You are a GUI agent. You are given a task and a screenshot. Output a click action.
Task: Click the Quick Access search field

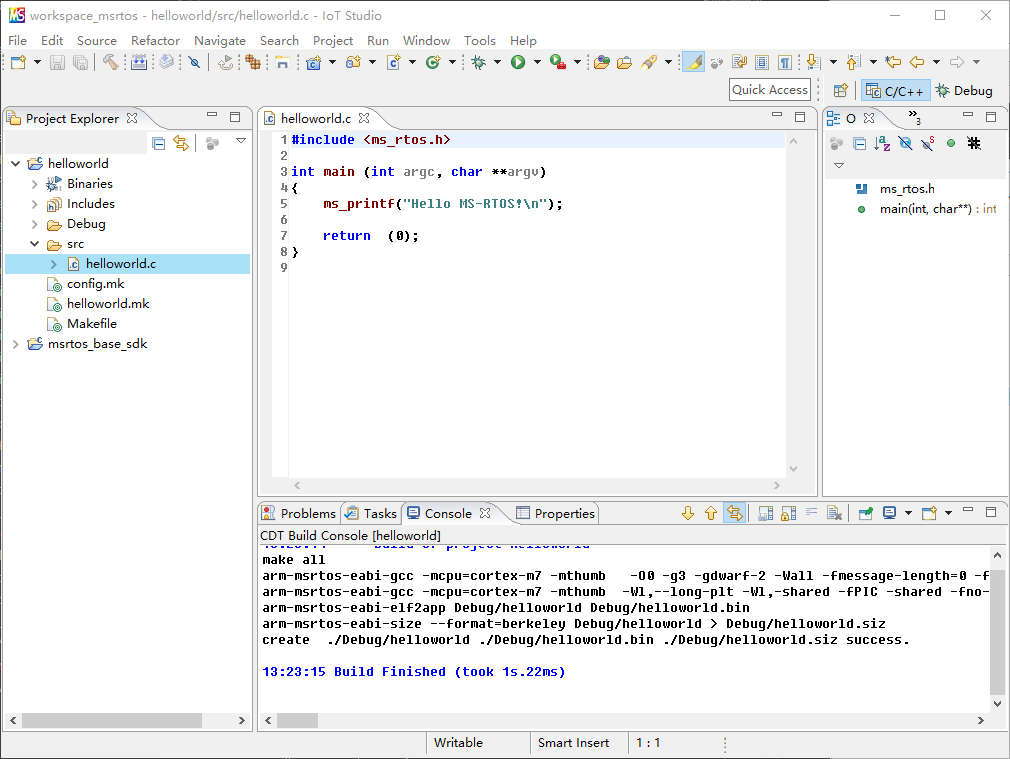point(769,90)
